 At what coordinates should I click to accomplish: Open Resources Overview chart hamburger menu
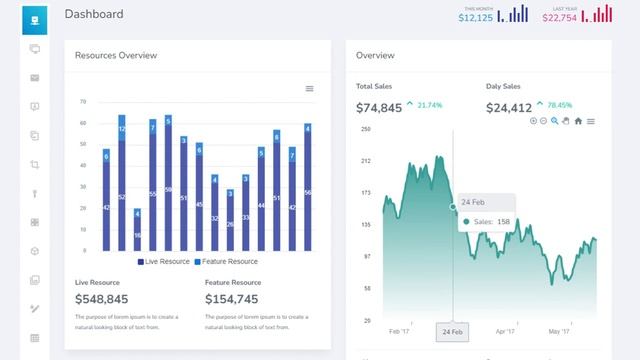point(309,89)
